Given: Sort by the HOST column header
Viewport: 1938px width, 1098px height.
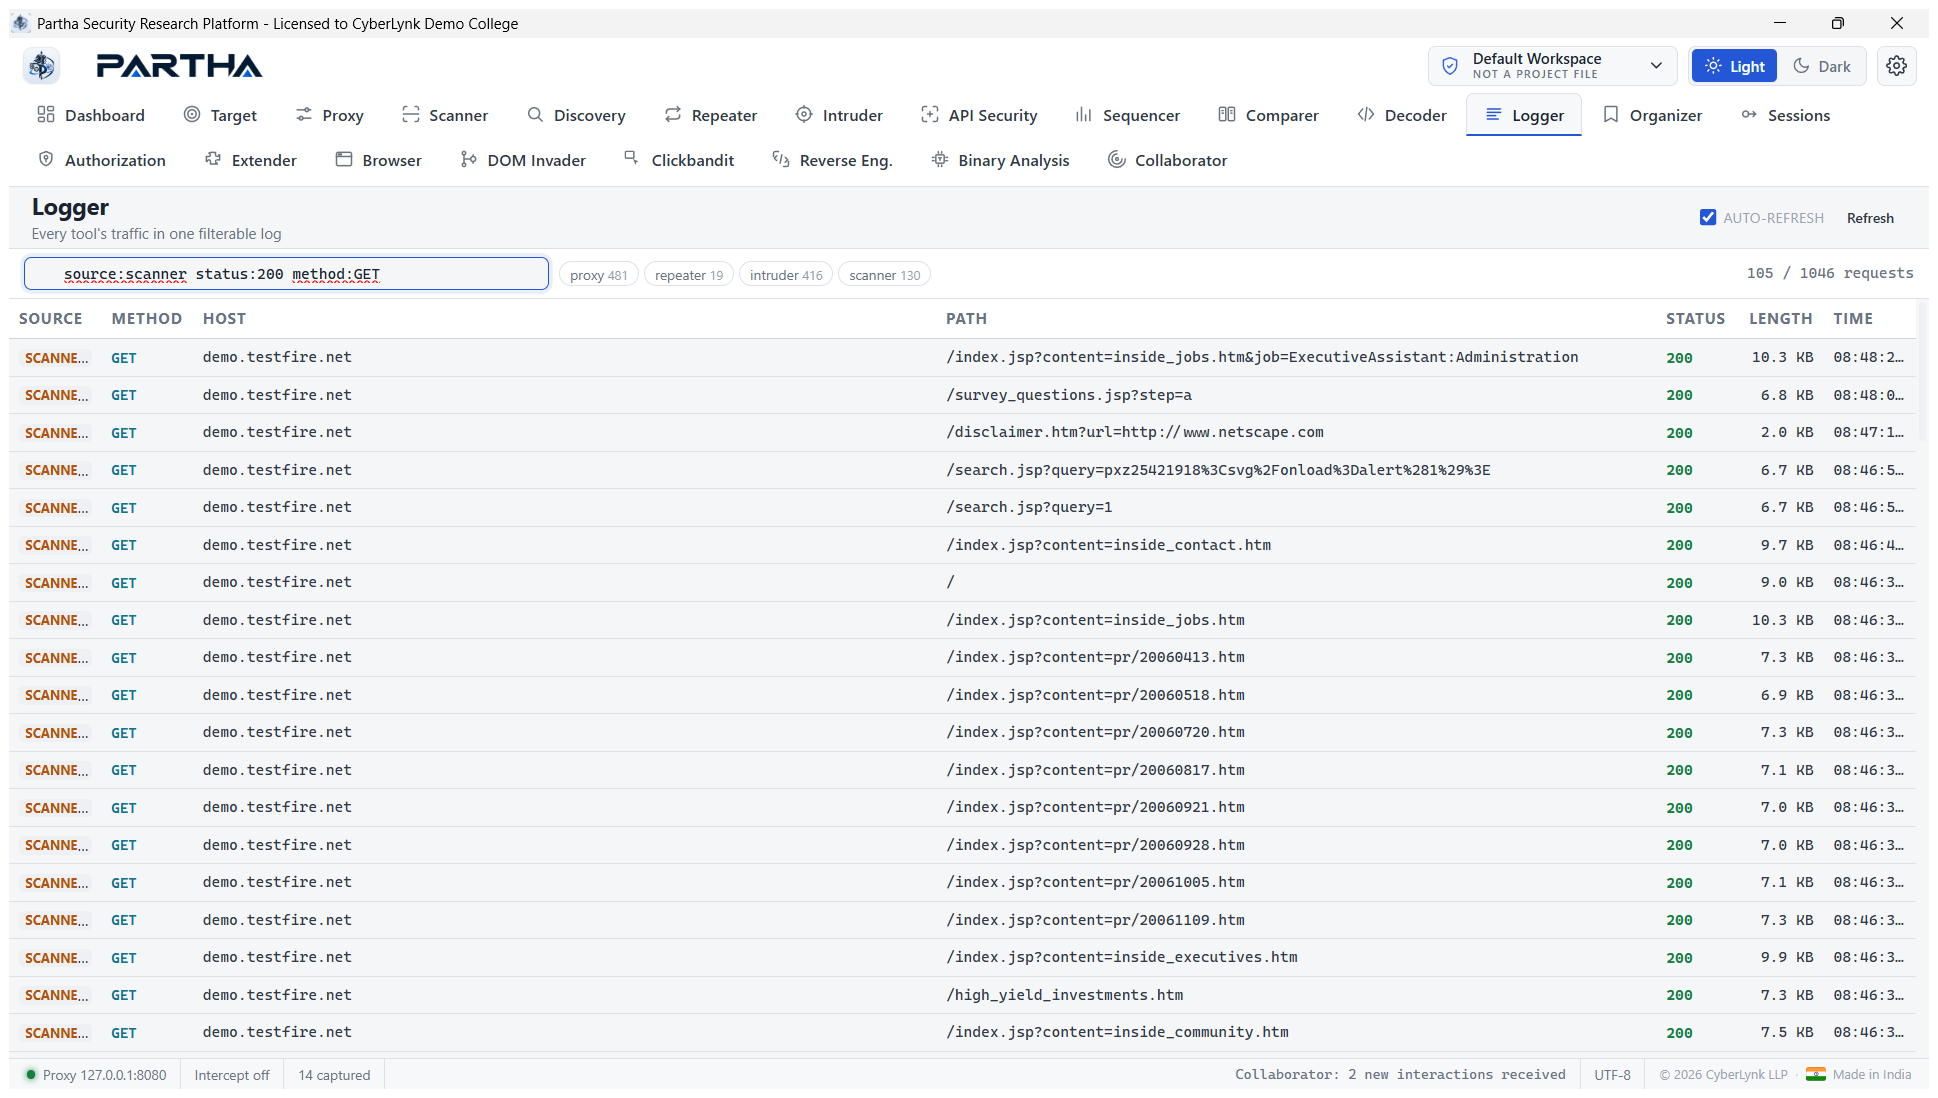Looking at the screenshot, I should (x=224, y=319).
